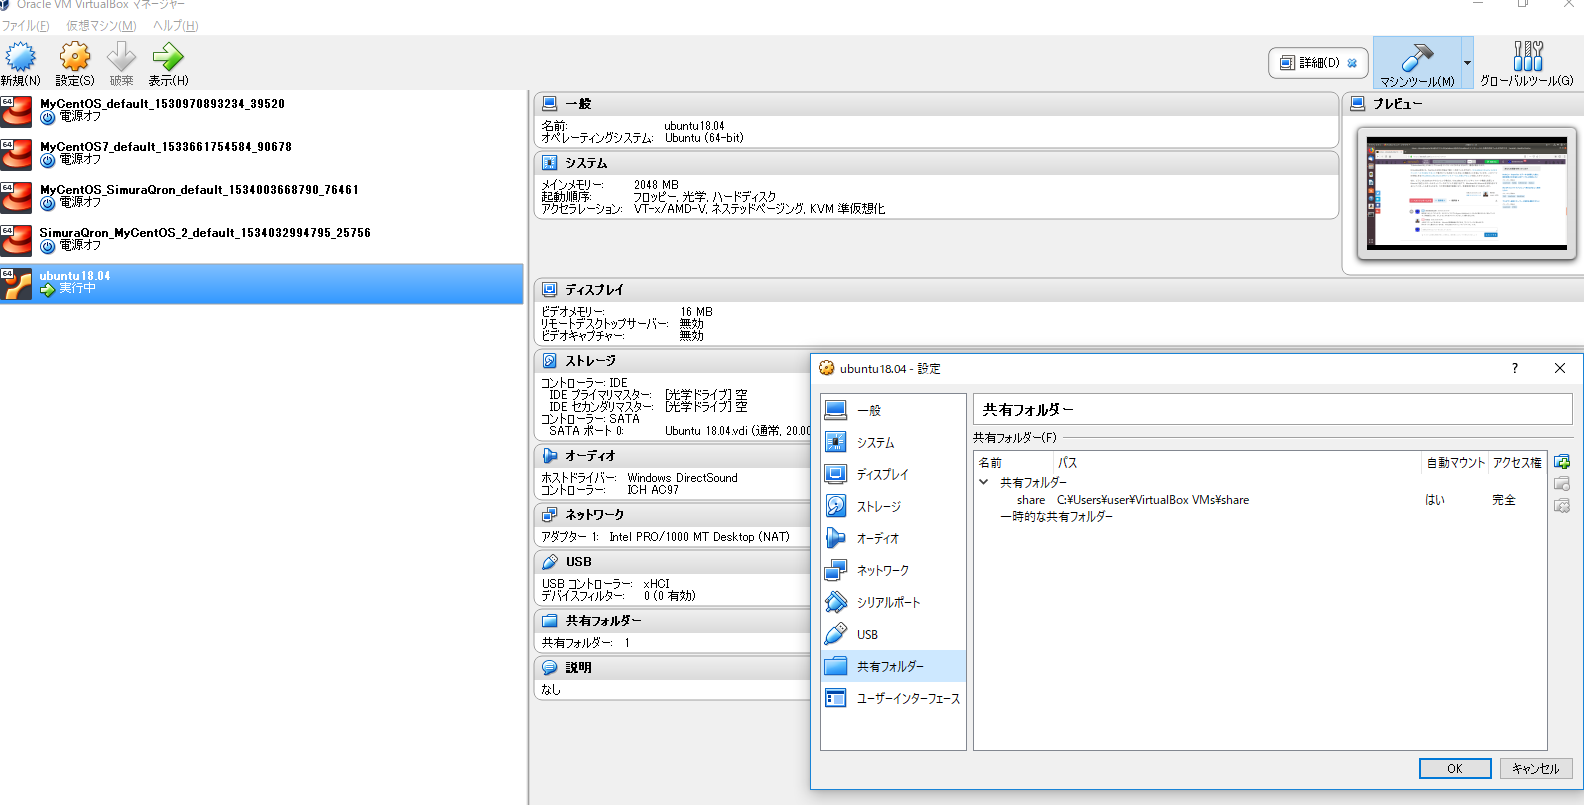Select MyCentOS7_default_1533661754584_90678 VM
This screenshot has width=1584, height=805.
pyautogui.click(x=261, y=154)
